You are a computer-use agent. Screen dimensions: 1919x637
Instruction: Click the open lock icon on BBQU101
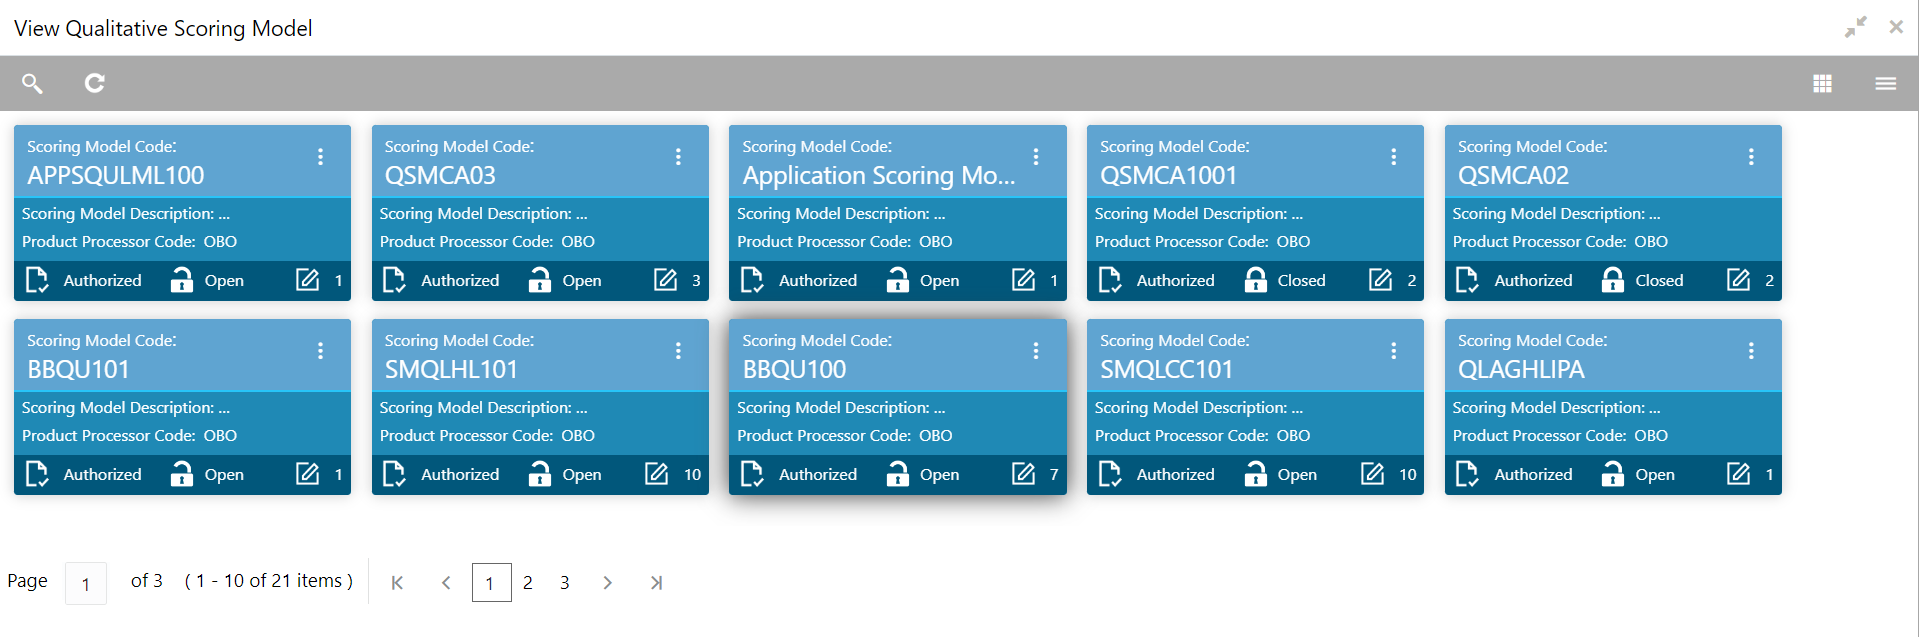tap(181, 474)
